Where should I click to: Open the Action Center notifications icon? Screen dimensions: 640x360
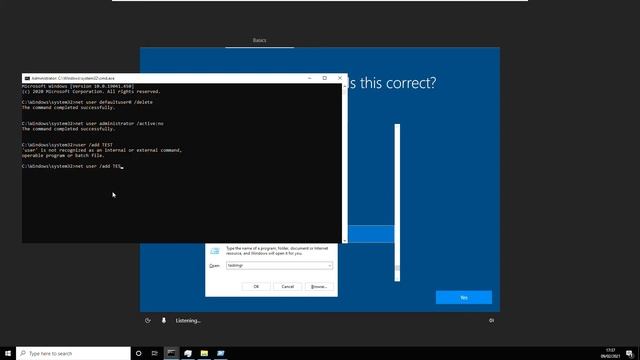pyautogui.click(x=629, y=353)
